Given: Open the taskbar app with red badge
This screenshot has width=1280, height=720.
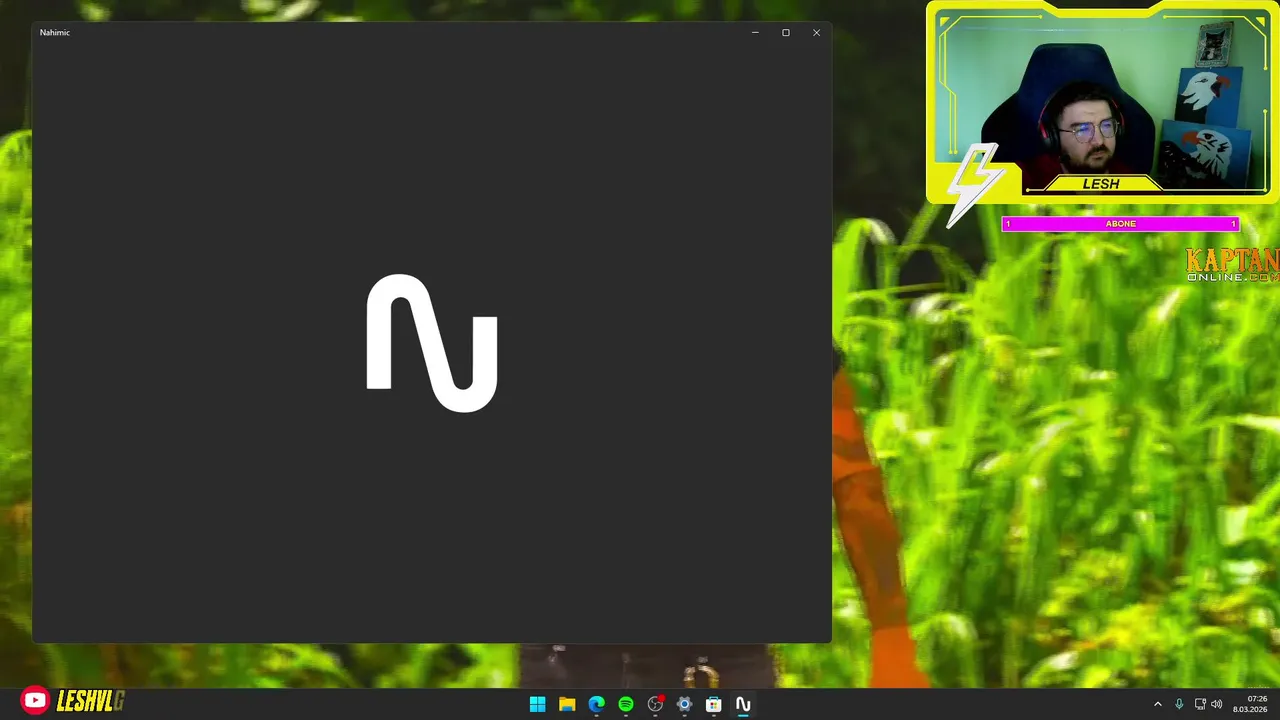Looking at the screenshot, I should pos(655,704).
